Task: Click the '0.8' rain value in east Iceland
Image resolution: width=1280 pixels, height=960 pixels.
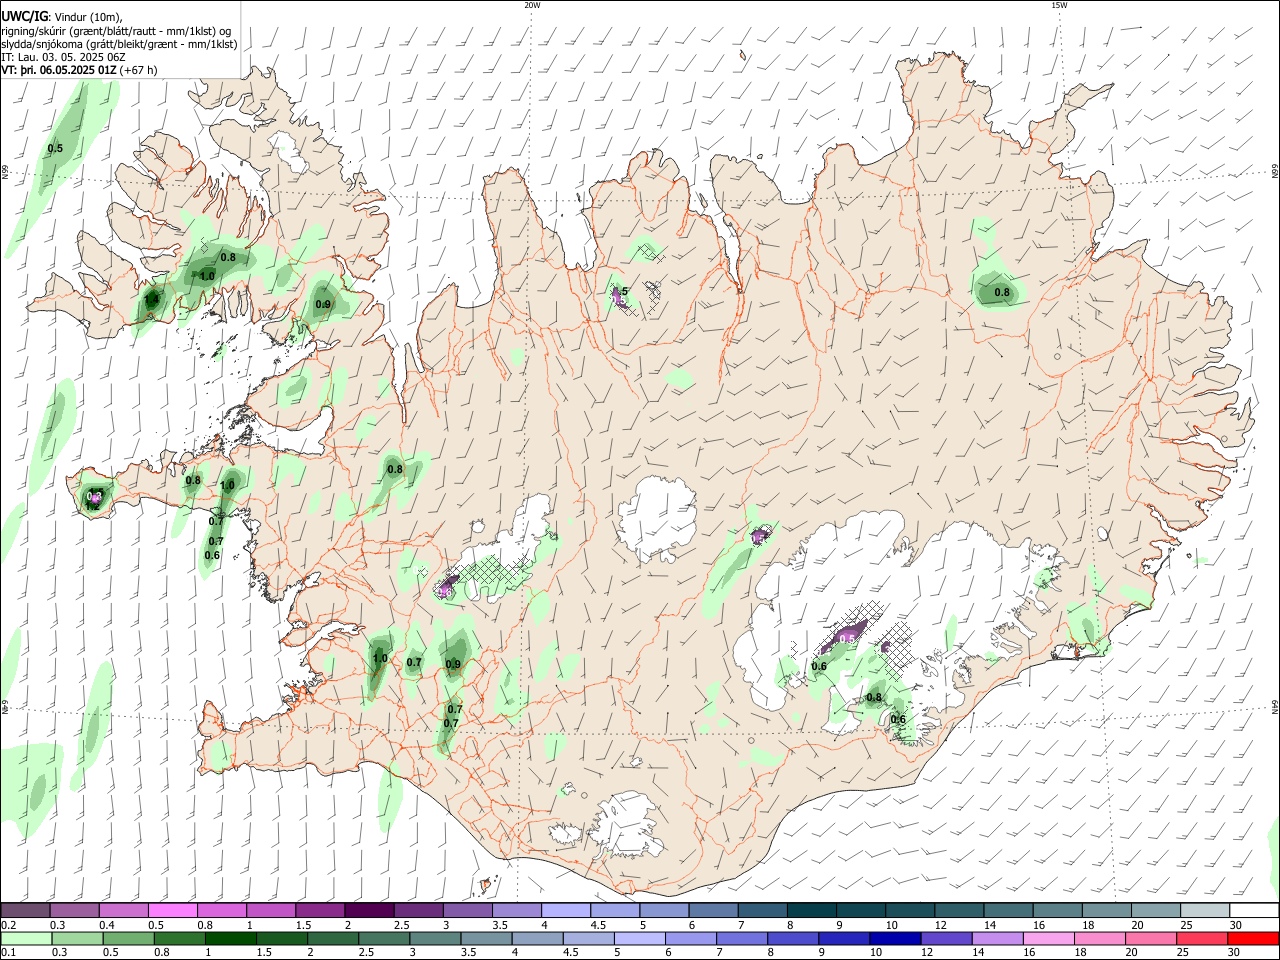Action: 1002,293
